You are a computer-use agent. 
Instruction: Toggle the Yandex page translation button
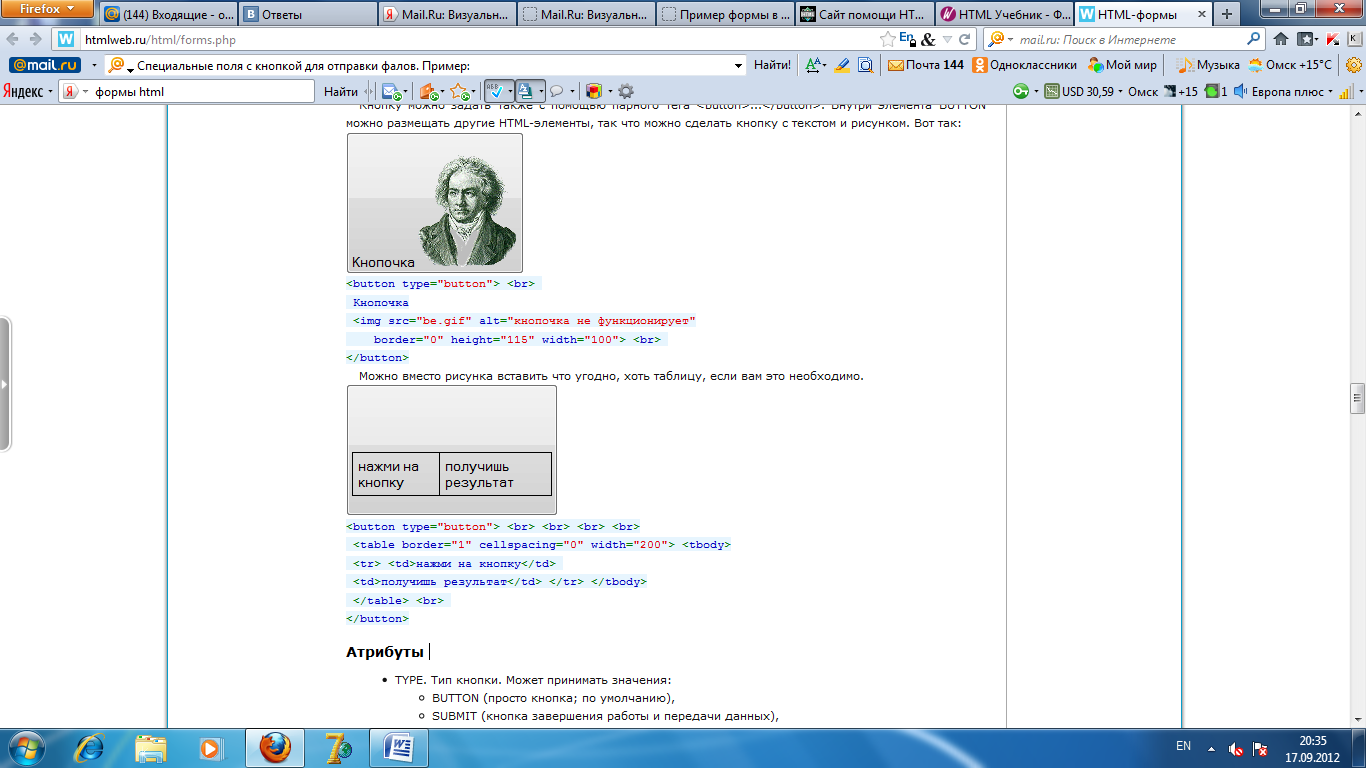pos(530,91)
